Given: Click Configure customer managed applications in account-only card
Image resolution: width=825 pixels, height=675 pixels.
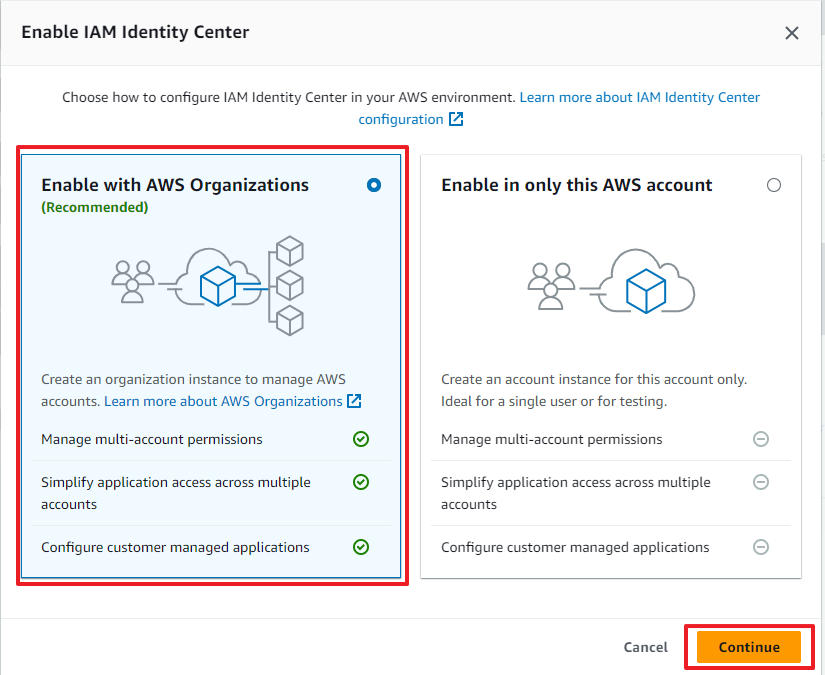Looking at the screenshot, I should click(575, 547).
